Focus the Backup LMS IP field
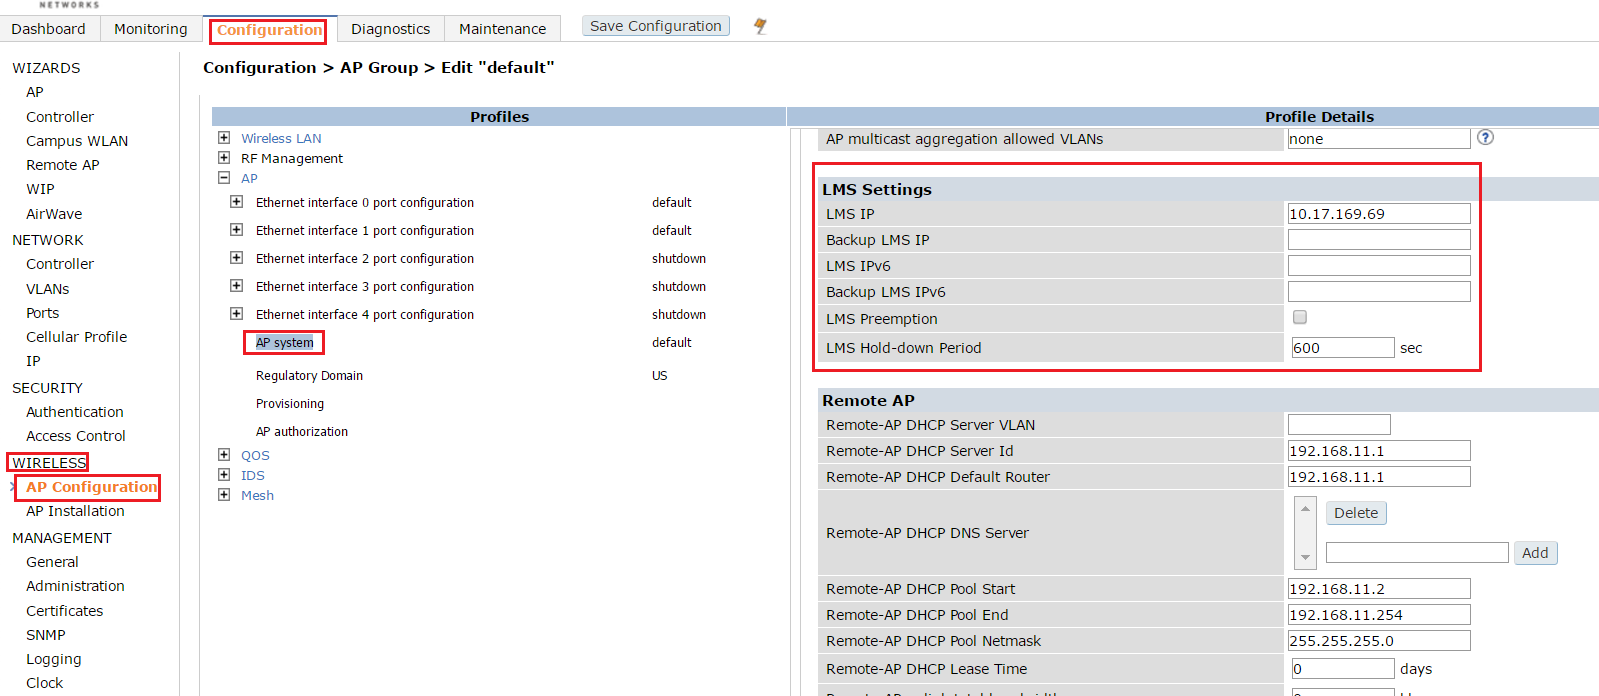The height and width of the screenshot is (696, 1599). point(1379,240)
